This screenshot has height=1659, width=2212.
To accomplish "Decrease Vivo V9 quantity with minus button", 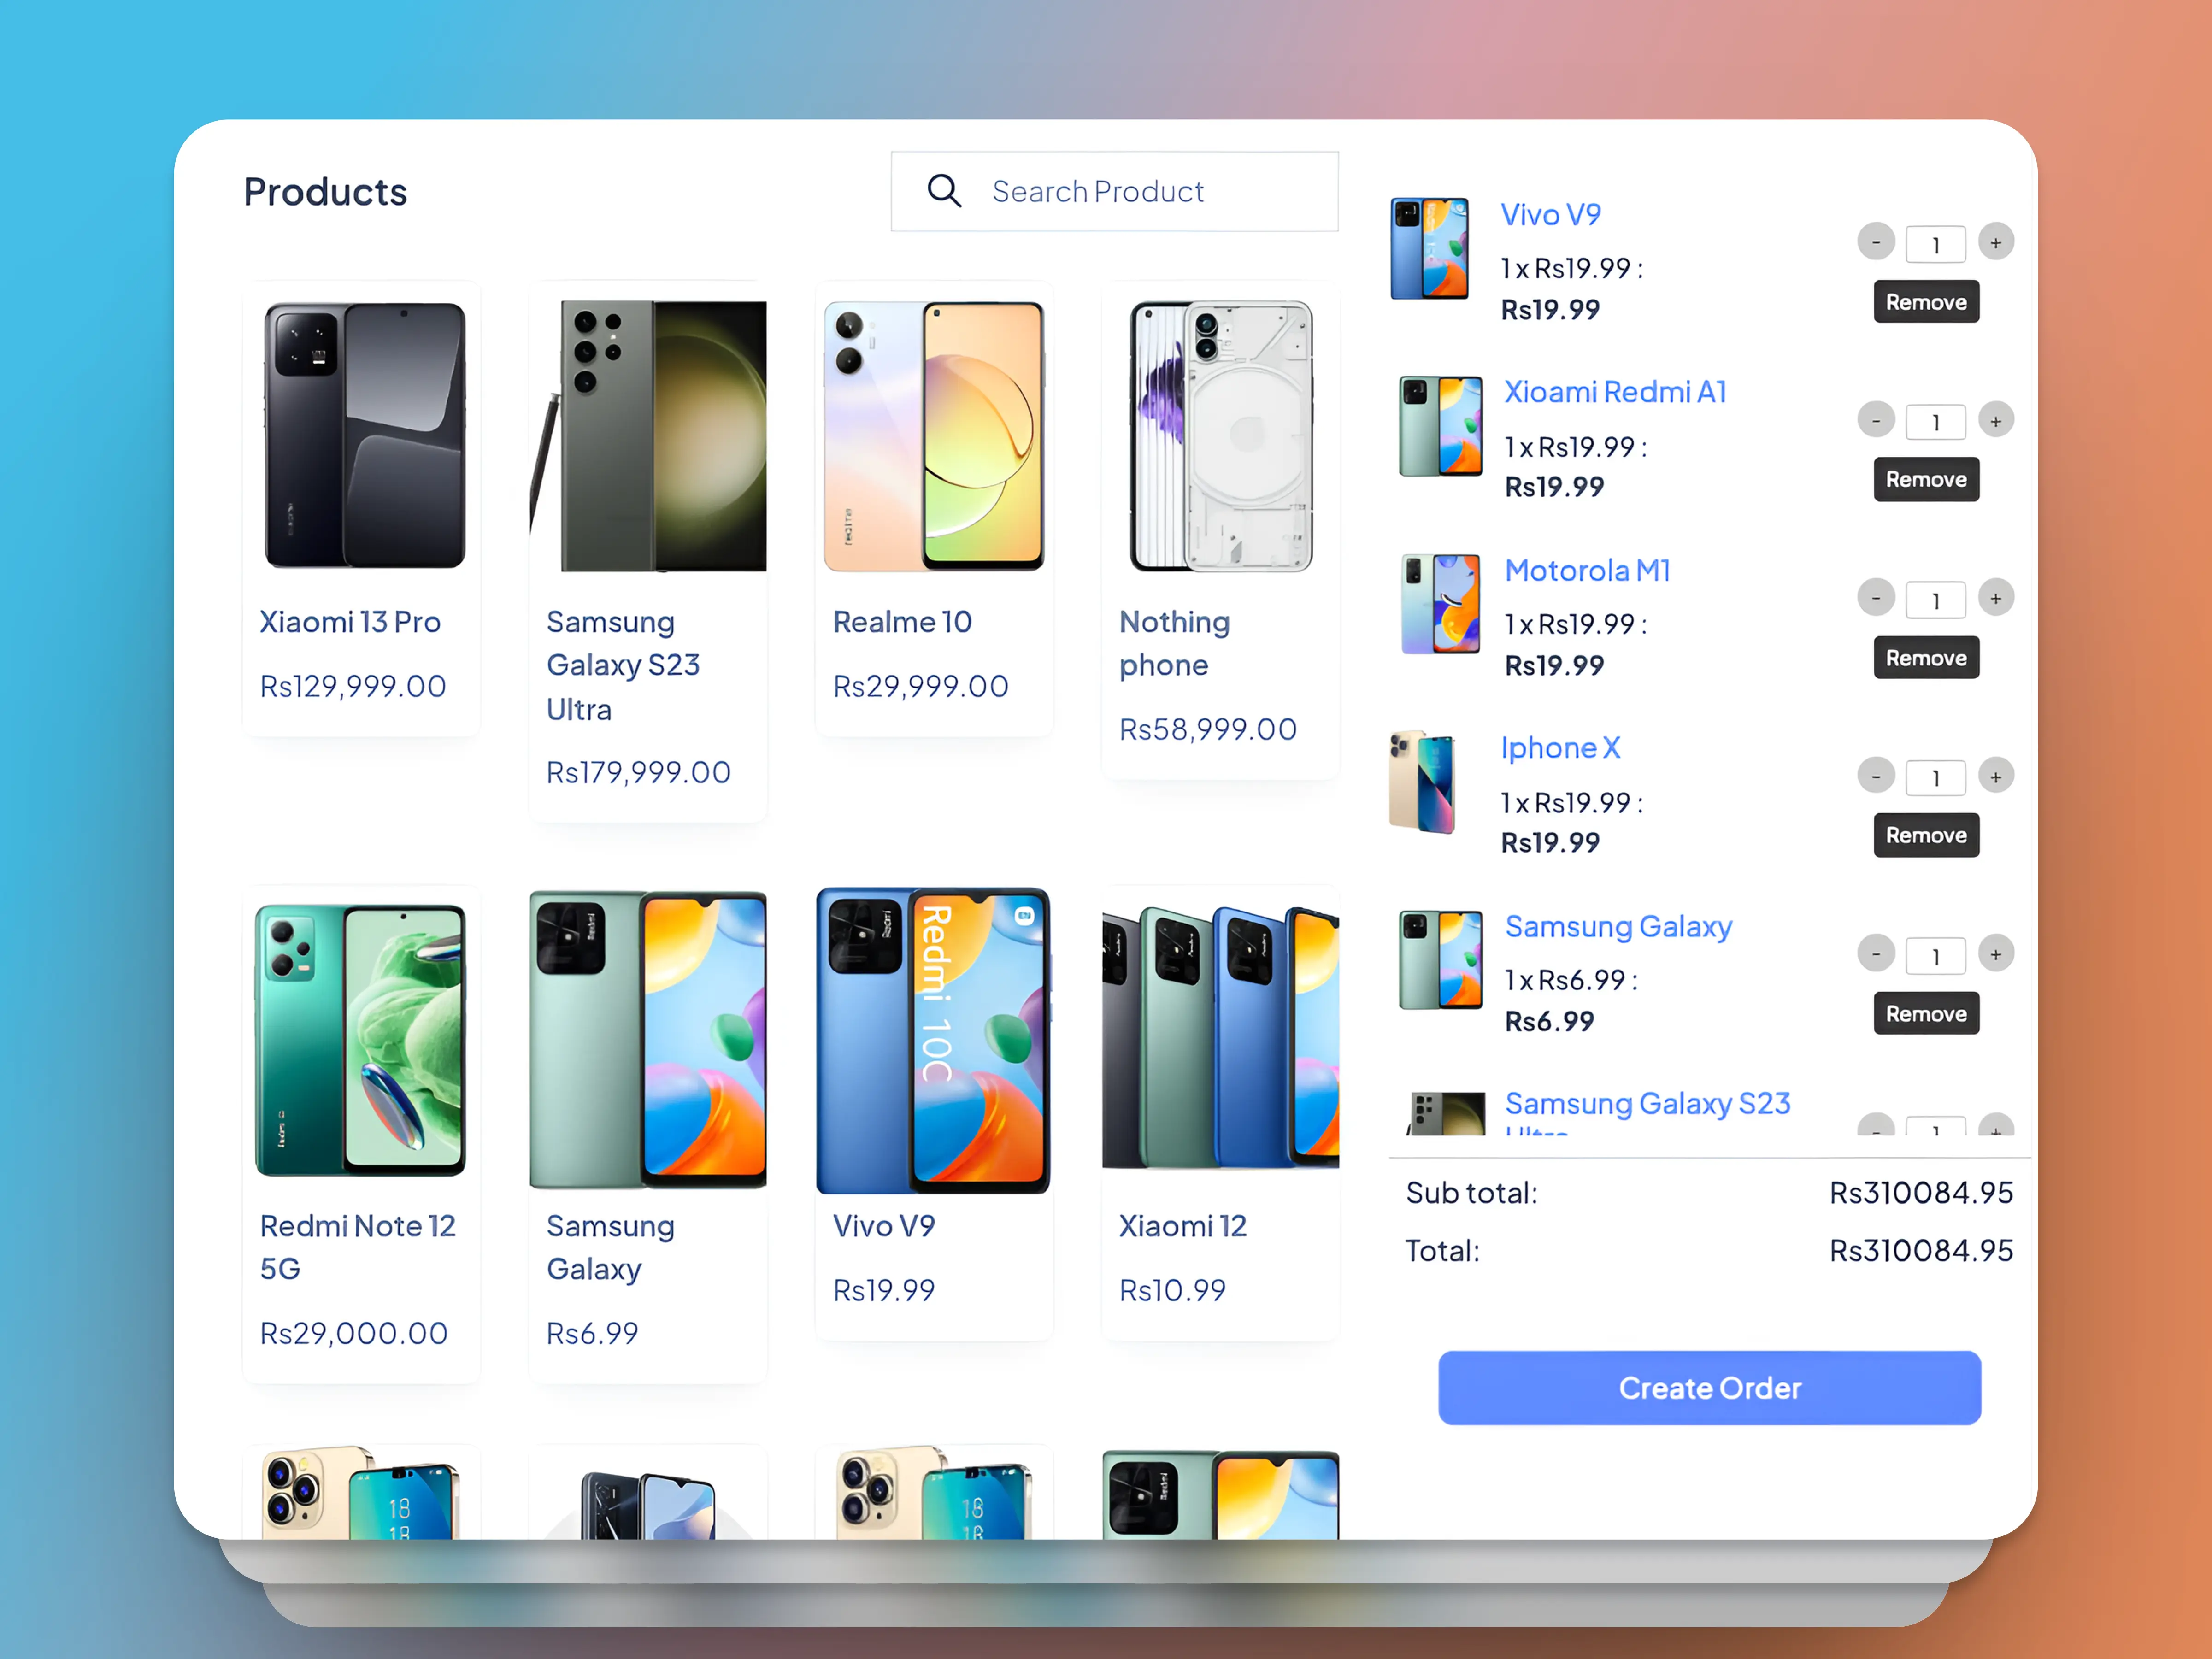I will [1876, 242].
